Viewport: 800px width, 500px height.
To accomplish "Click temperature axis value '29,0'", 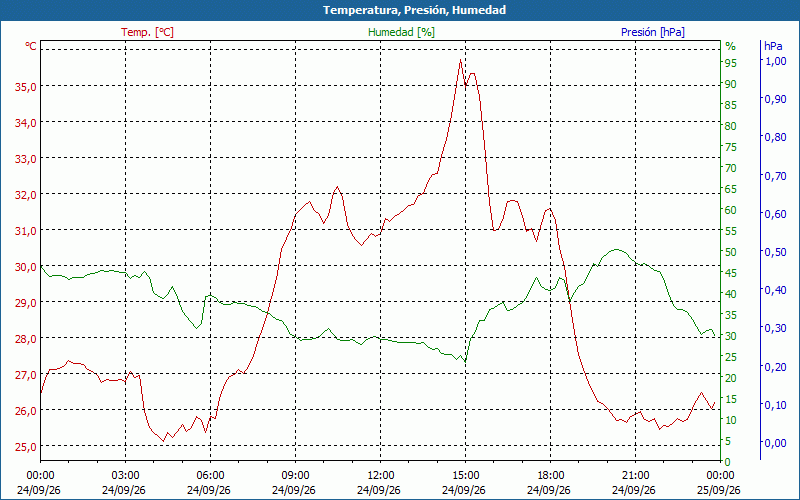I will pos(26,303).
